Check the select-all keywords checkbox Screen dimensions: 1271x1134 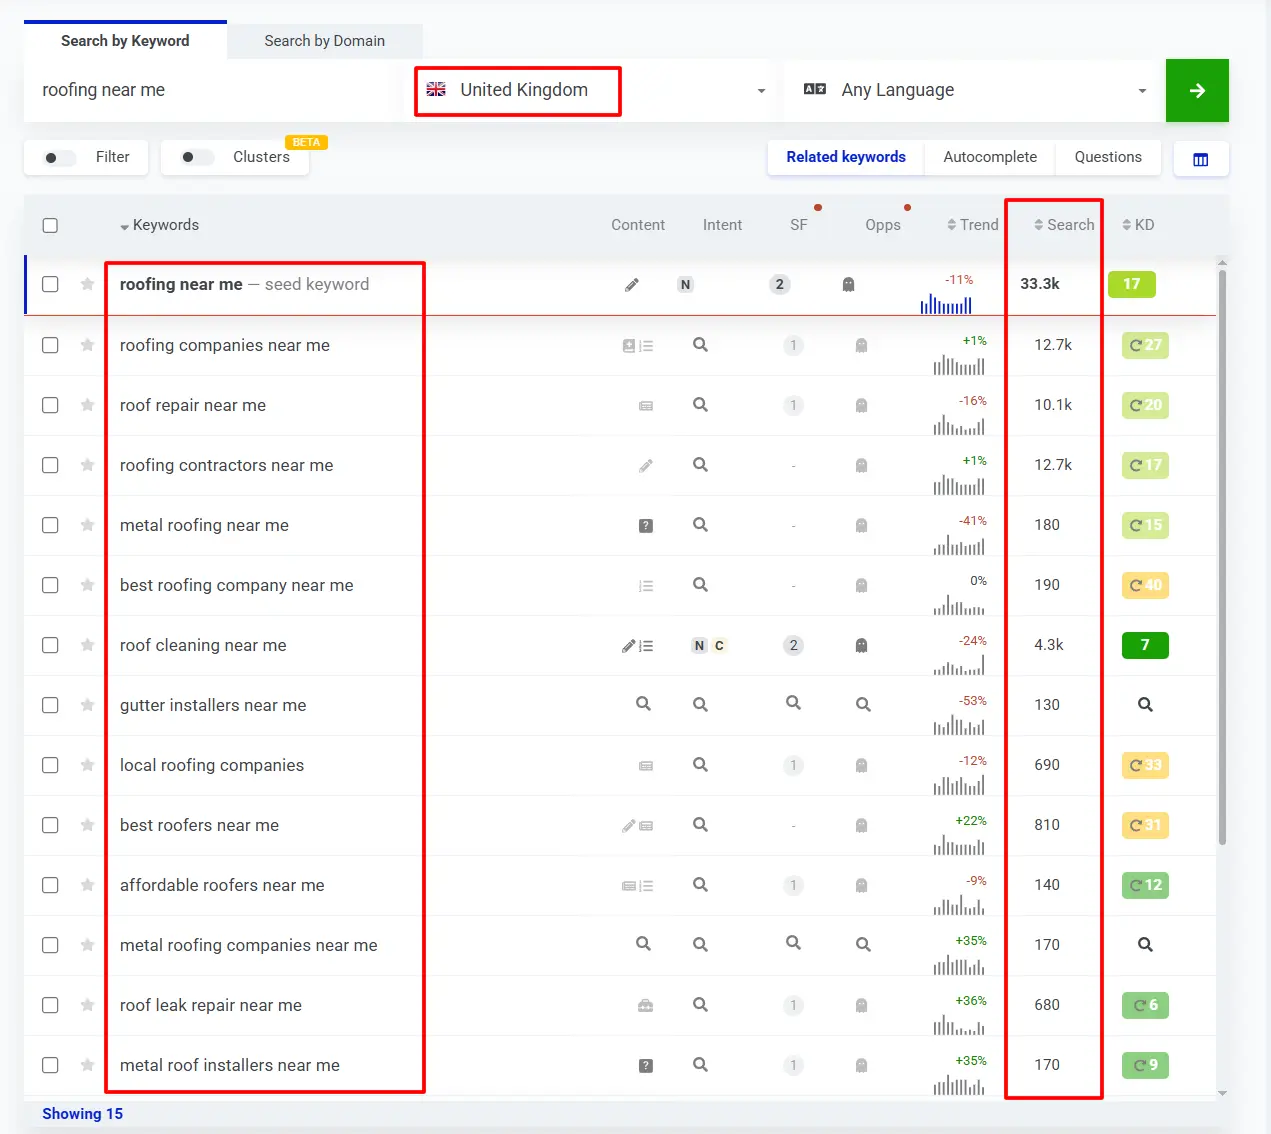tap(50, 225)
